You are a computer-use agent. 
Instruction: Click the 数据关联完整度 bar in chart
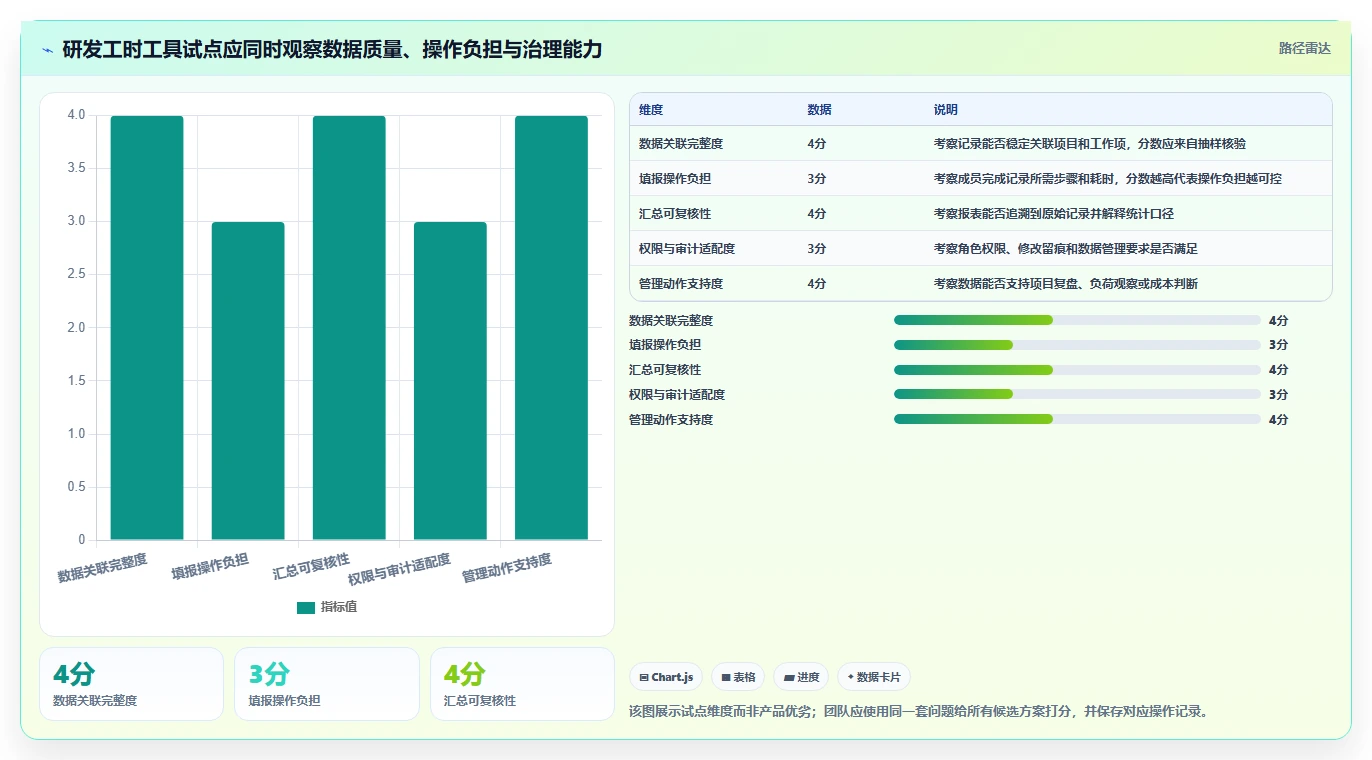(147, 328)
